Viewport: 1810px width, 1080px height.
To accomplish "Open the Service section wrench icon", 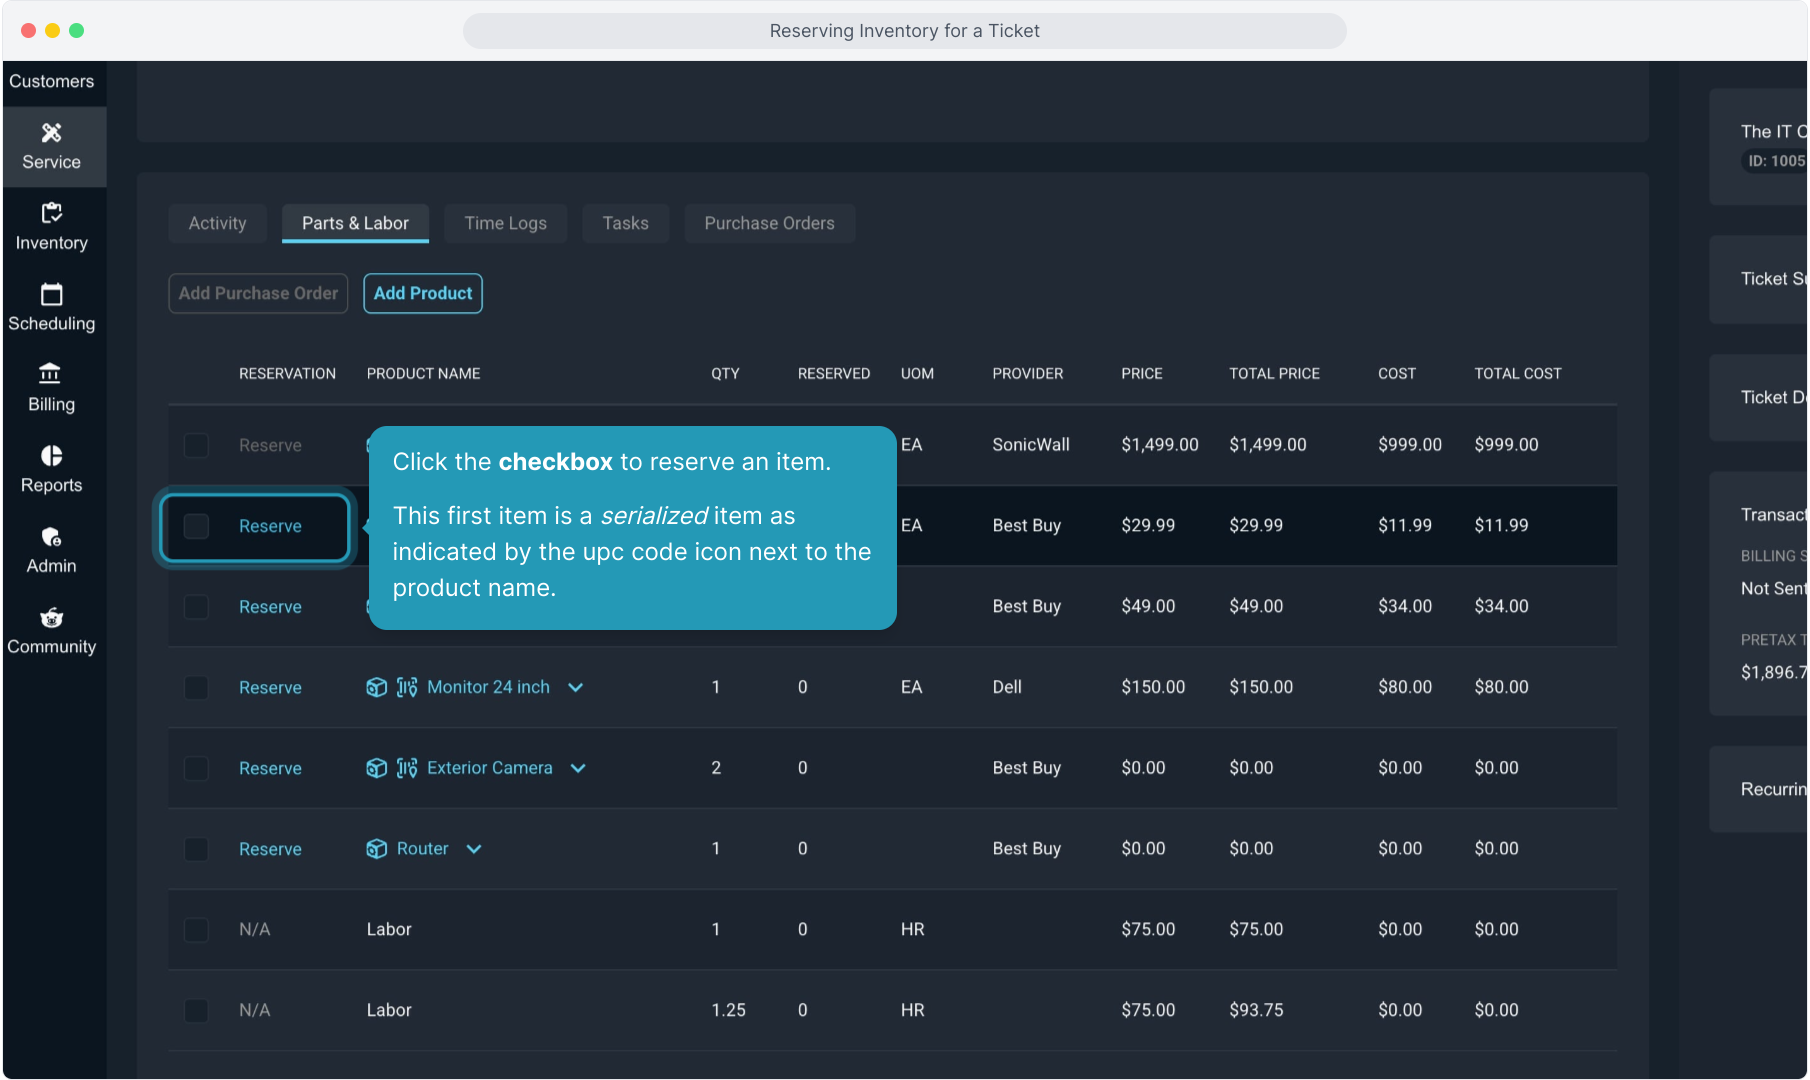I will click(51, 133).
